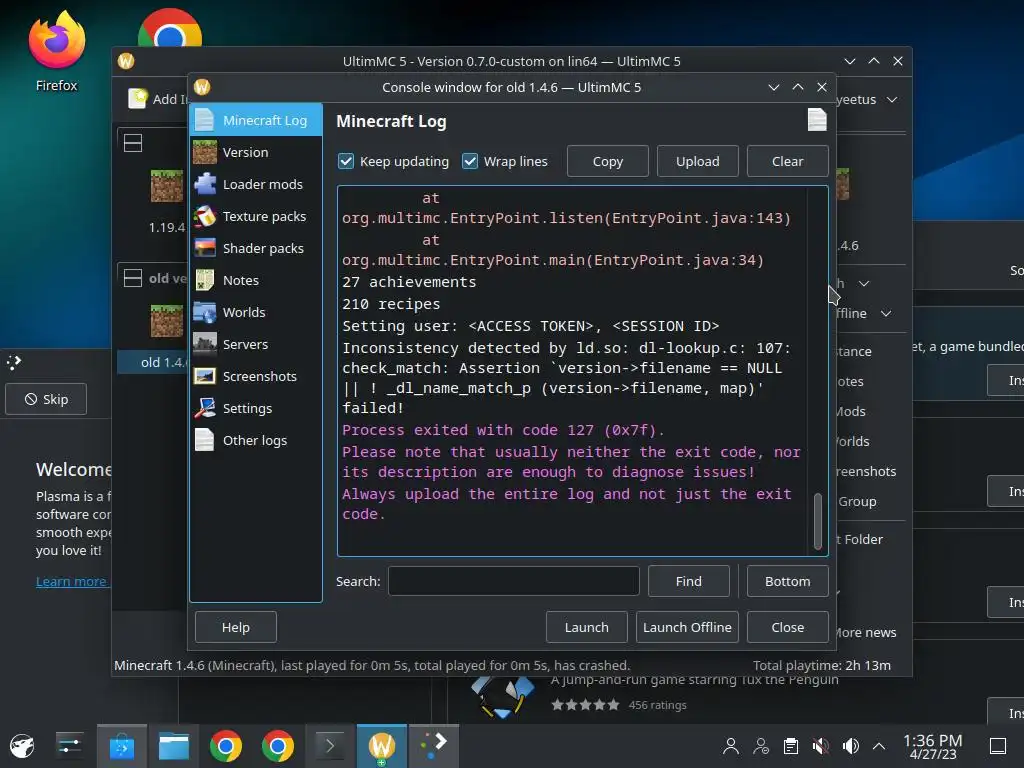Open the Konsole terminal from taskbar

pyautogui.click(x=330, y=746)
